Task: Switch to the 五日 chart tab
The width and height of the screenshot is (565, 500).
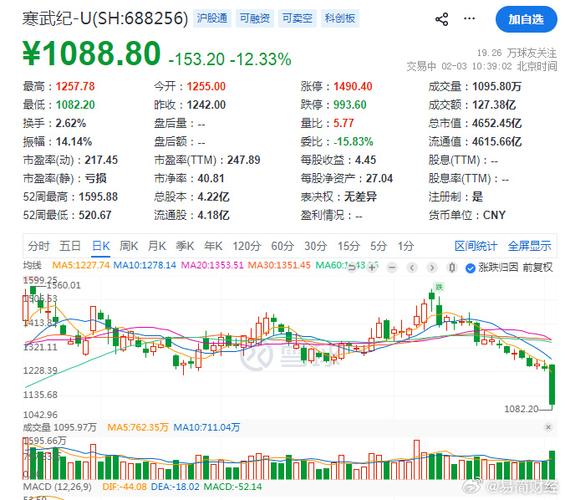Action: [x=70, y=246]
